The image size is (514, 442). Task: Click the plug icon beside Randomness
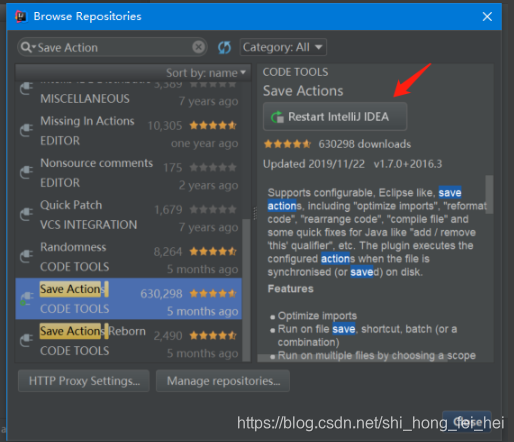(x=26, y=256)
